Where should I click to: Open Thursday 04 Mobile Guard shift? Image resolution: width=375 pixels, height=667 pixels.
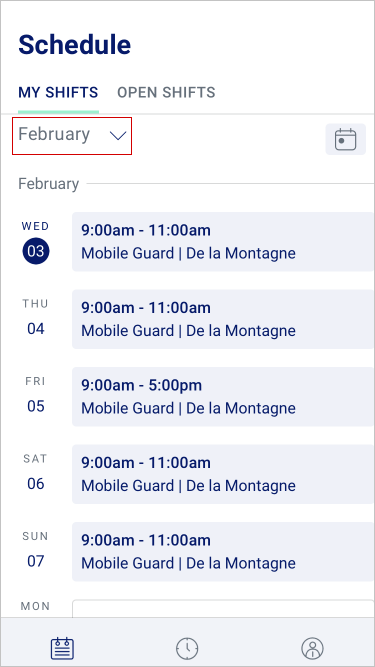click(x=223, y=319)
